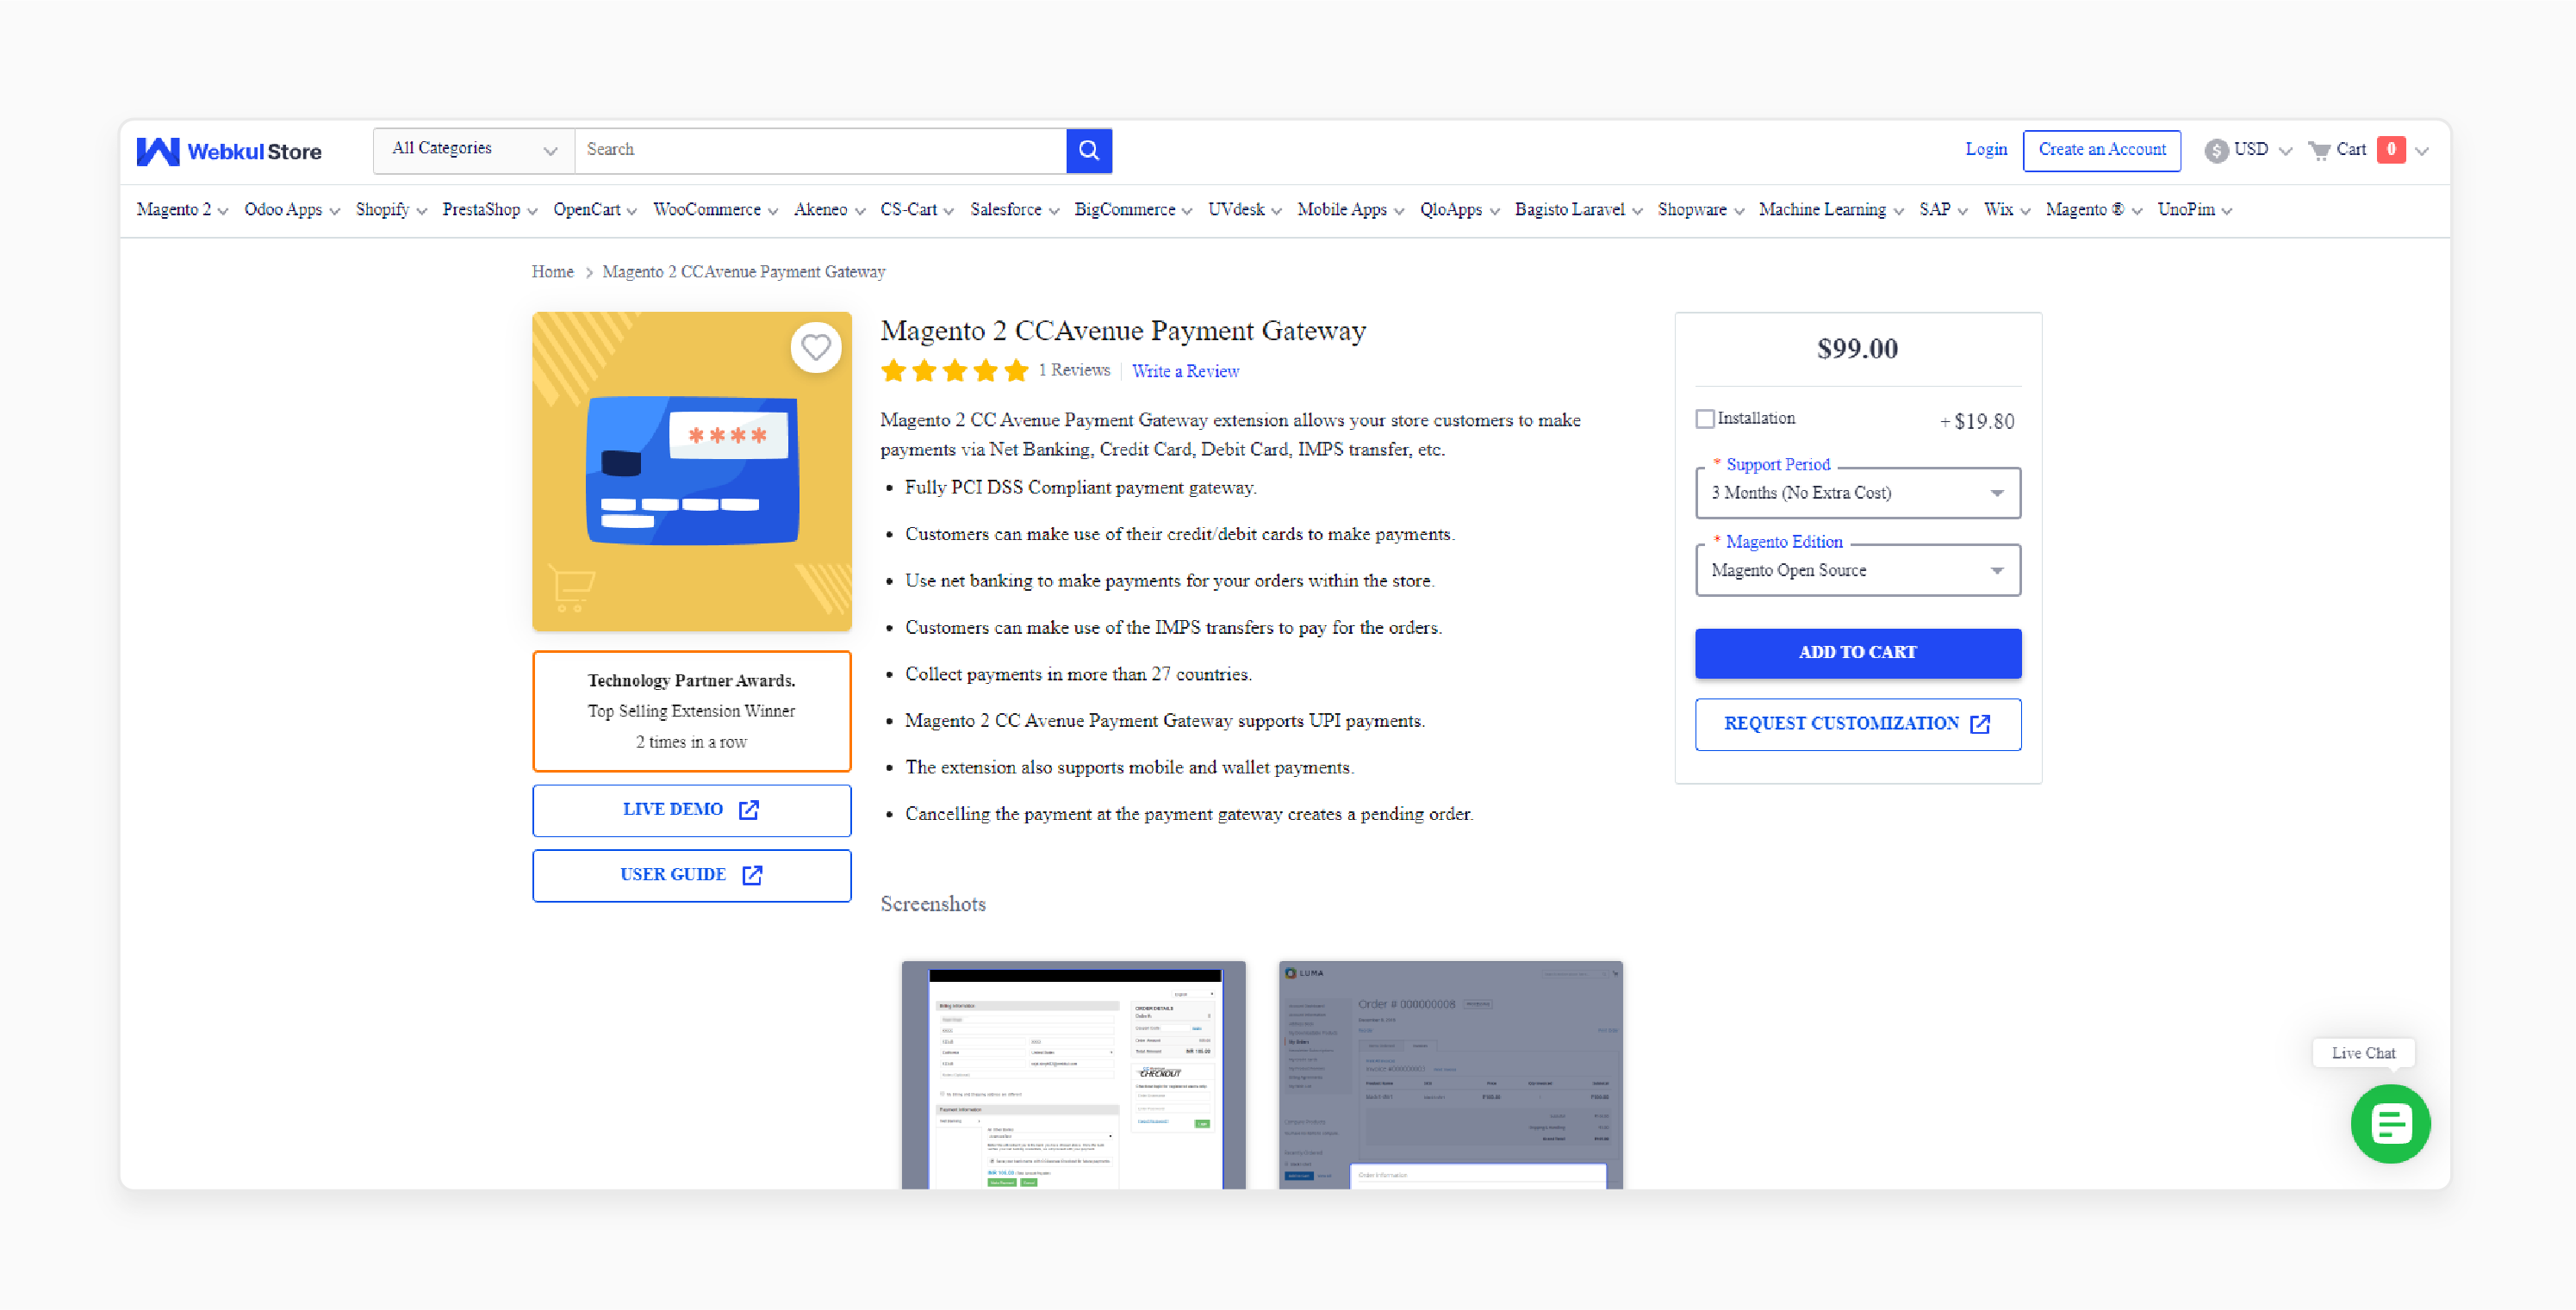Image resolution: width=2576 pixels, height=1310 pixels.
Task: Open the UVdesk menu
Action: tap(1244, 210)
